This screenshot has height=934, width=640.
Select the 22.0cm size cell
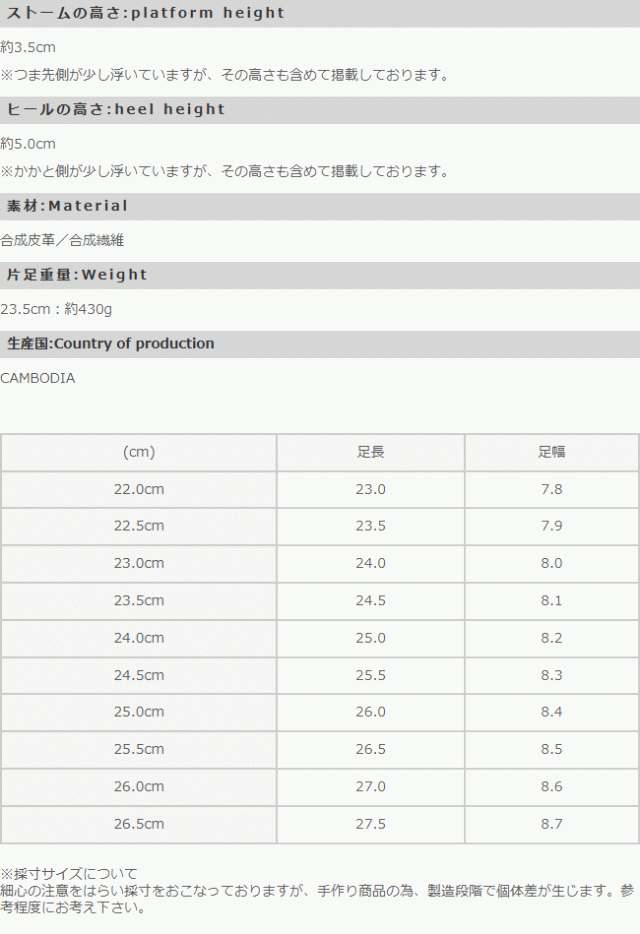coord(139,489)
